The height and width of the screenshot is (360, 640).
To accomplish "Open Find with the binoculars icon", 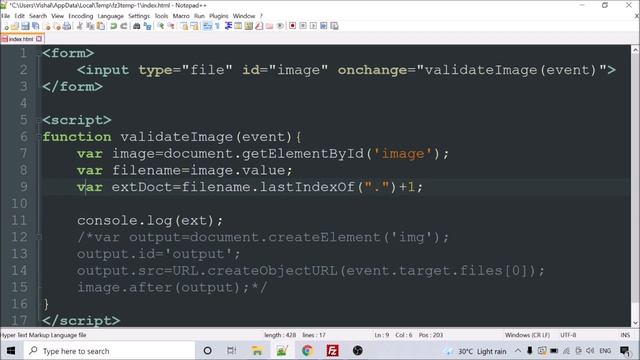I will pyautogui.click(x=137, y=26).
